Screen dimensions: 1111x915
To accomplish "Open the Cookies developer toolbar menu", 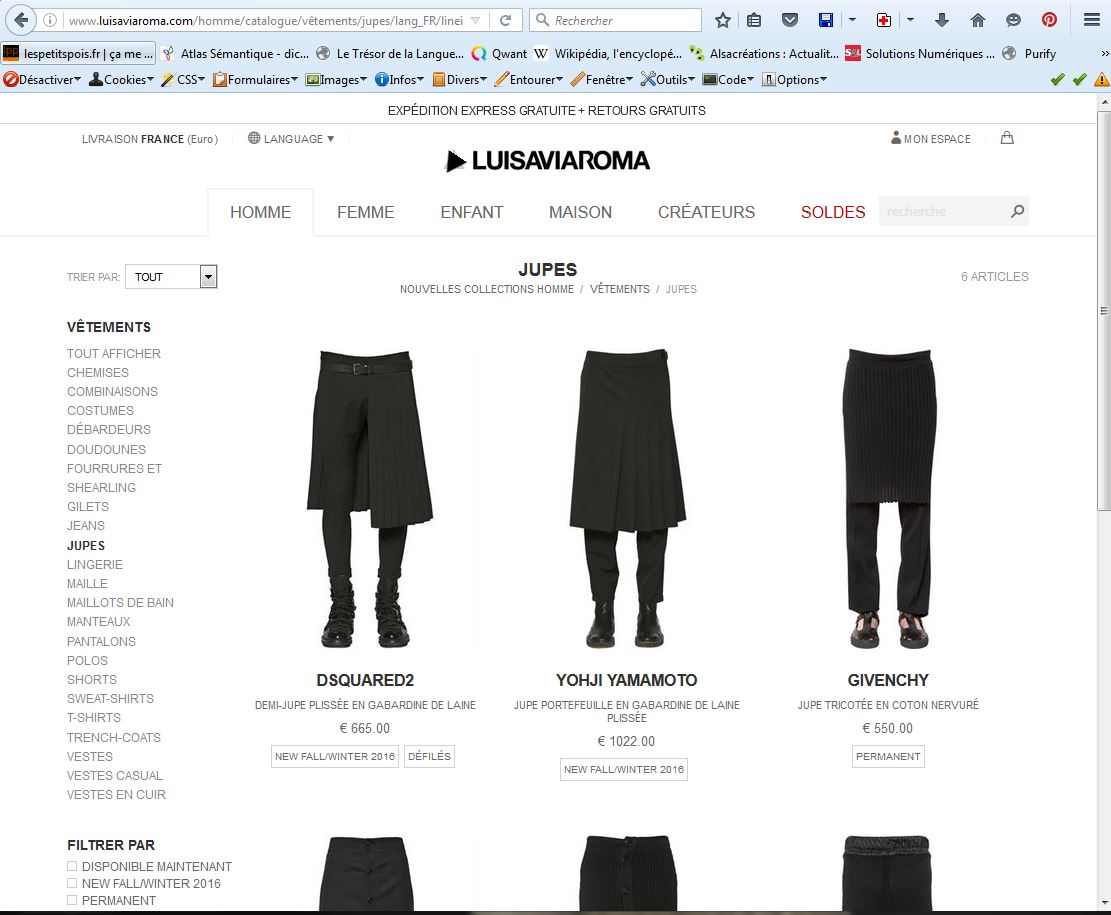I will 121,79.
